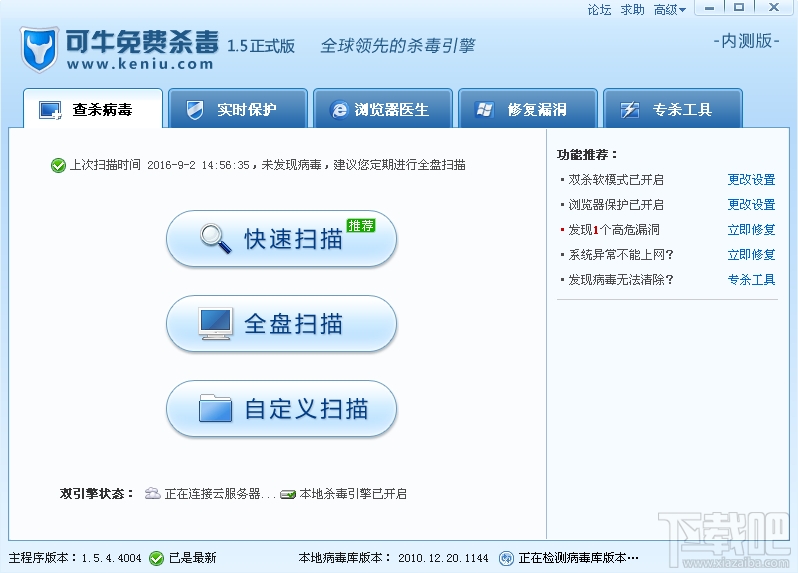Click the computer icon for full scan
The width and height of the screenshot is (798, 573).
point(216,324)
